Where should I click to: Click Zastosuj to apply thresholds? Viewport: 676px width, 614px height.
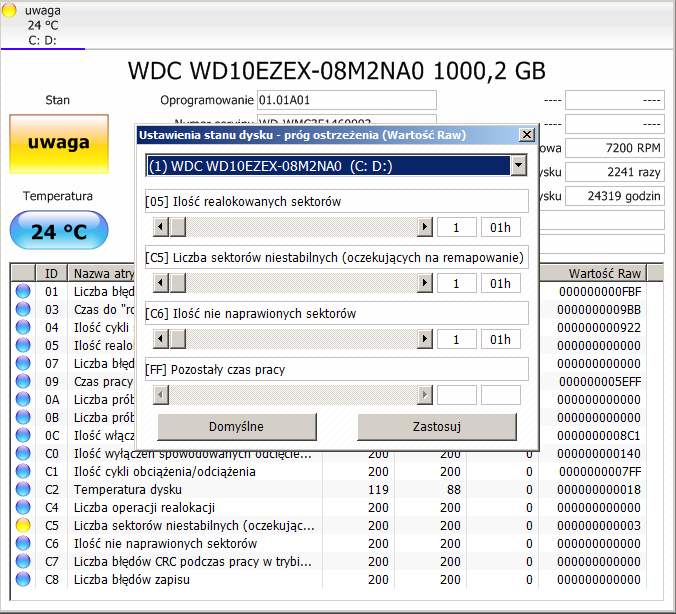click(x=437, y=427)
